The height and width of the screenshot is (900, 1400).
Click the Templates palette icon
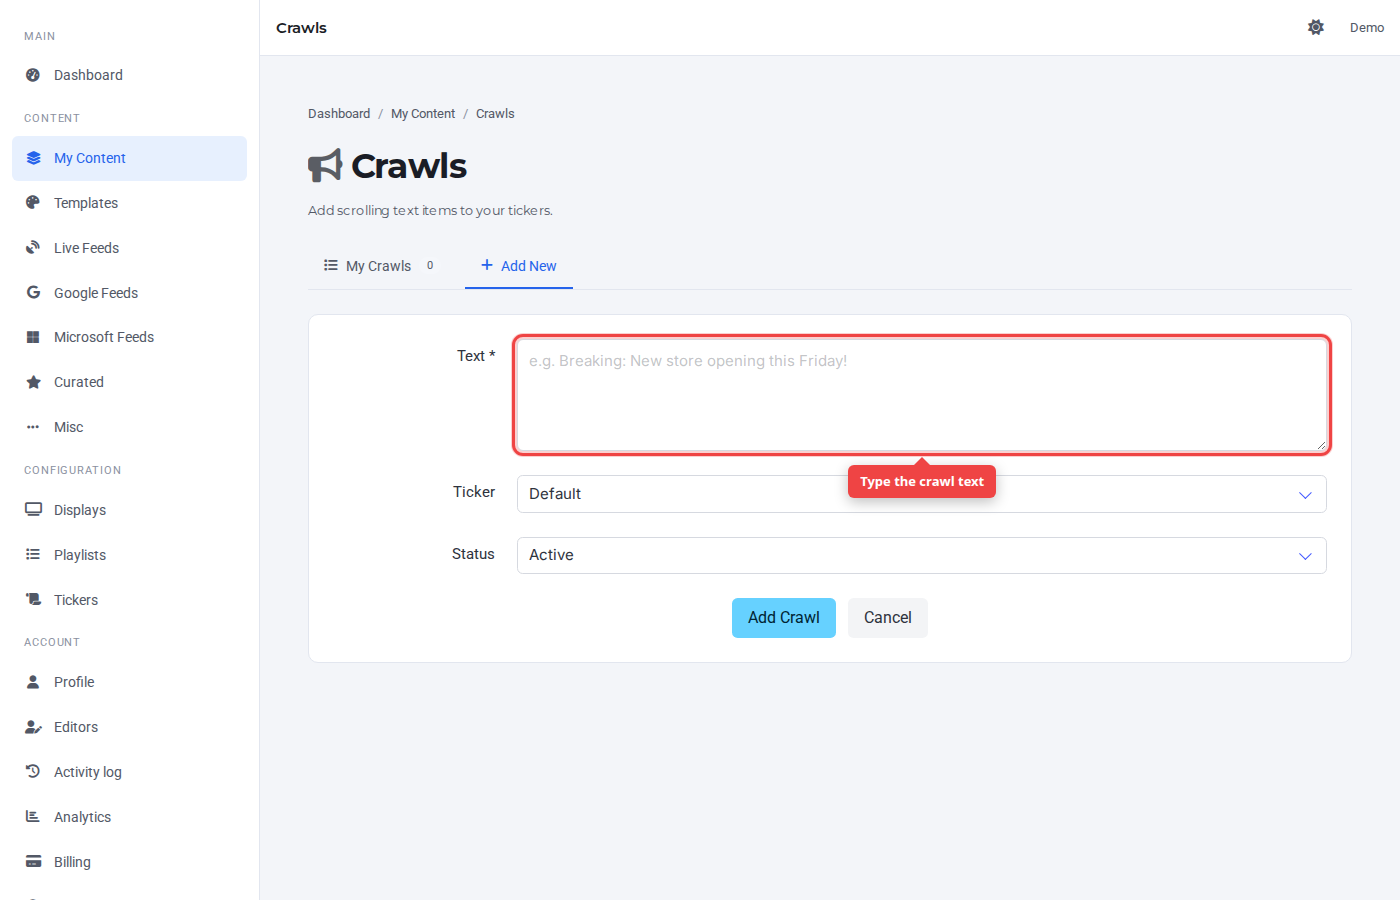tap(33, 202)
